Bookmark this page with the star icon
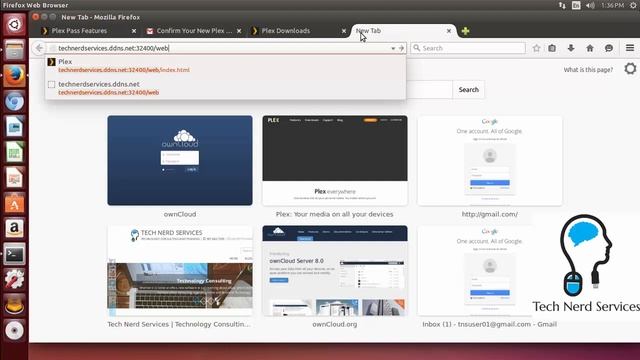Screen dimensions: 640x360 536,48
